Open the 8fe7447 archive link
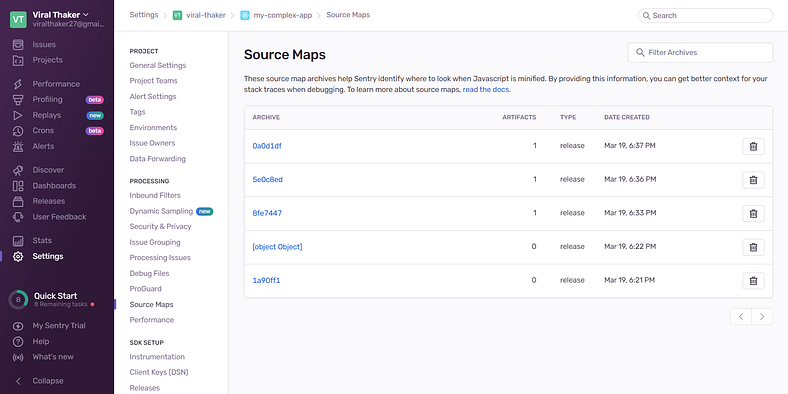 [267, 213]
